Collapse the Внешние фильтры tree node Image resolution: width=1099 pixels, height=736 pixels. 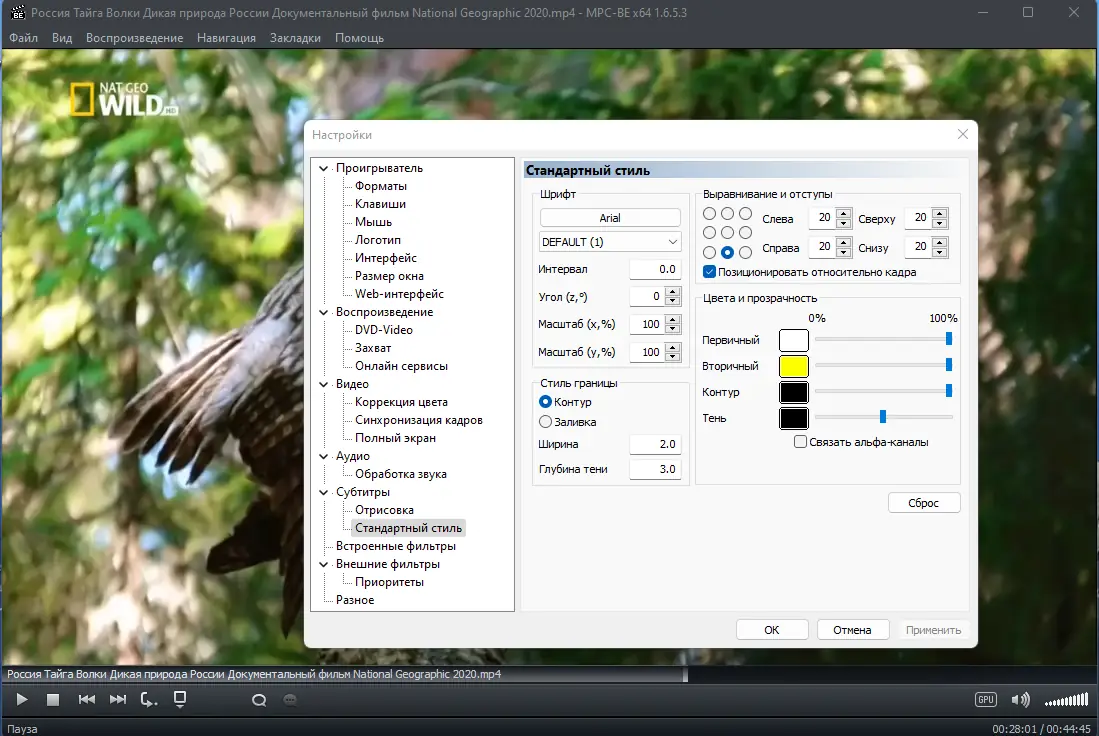tap(323, 564)
